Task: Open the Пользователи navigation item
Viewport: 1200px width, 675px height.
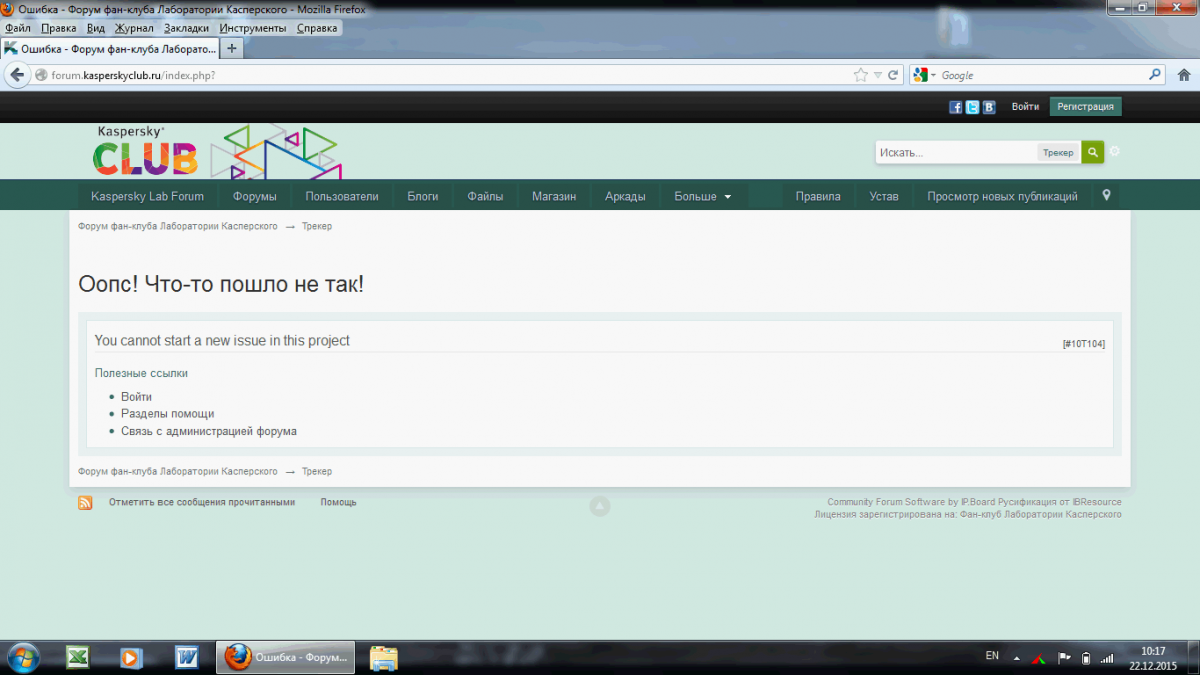Action: pyautogui.click(x=342, y=196)
